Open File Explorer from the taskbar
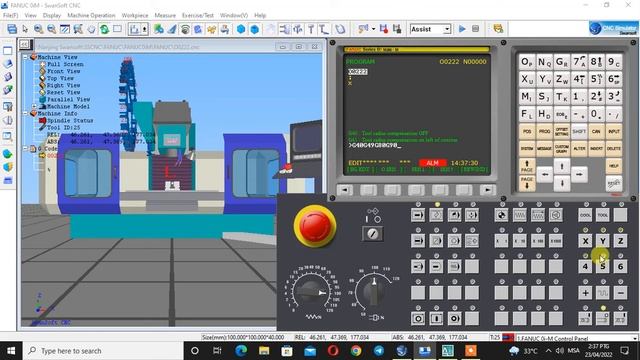 point(264,351)
